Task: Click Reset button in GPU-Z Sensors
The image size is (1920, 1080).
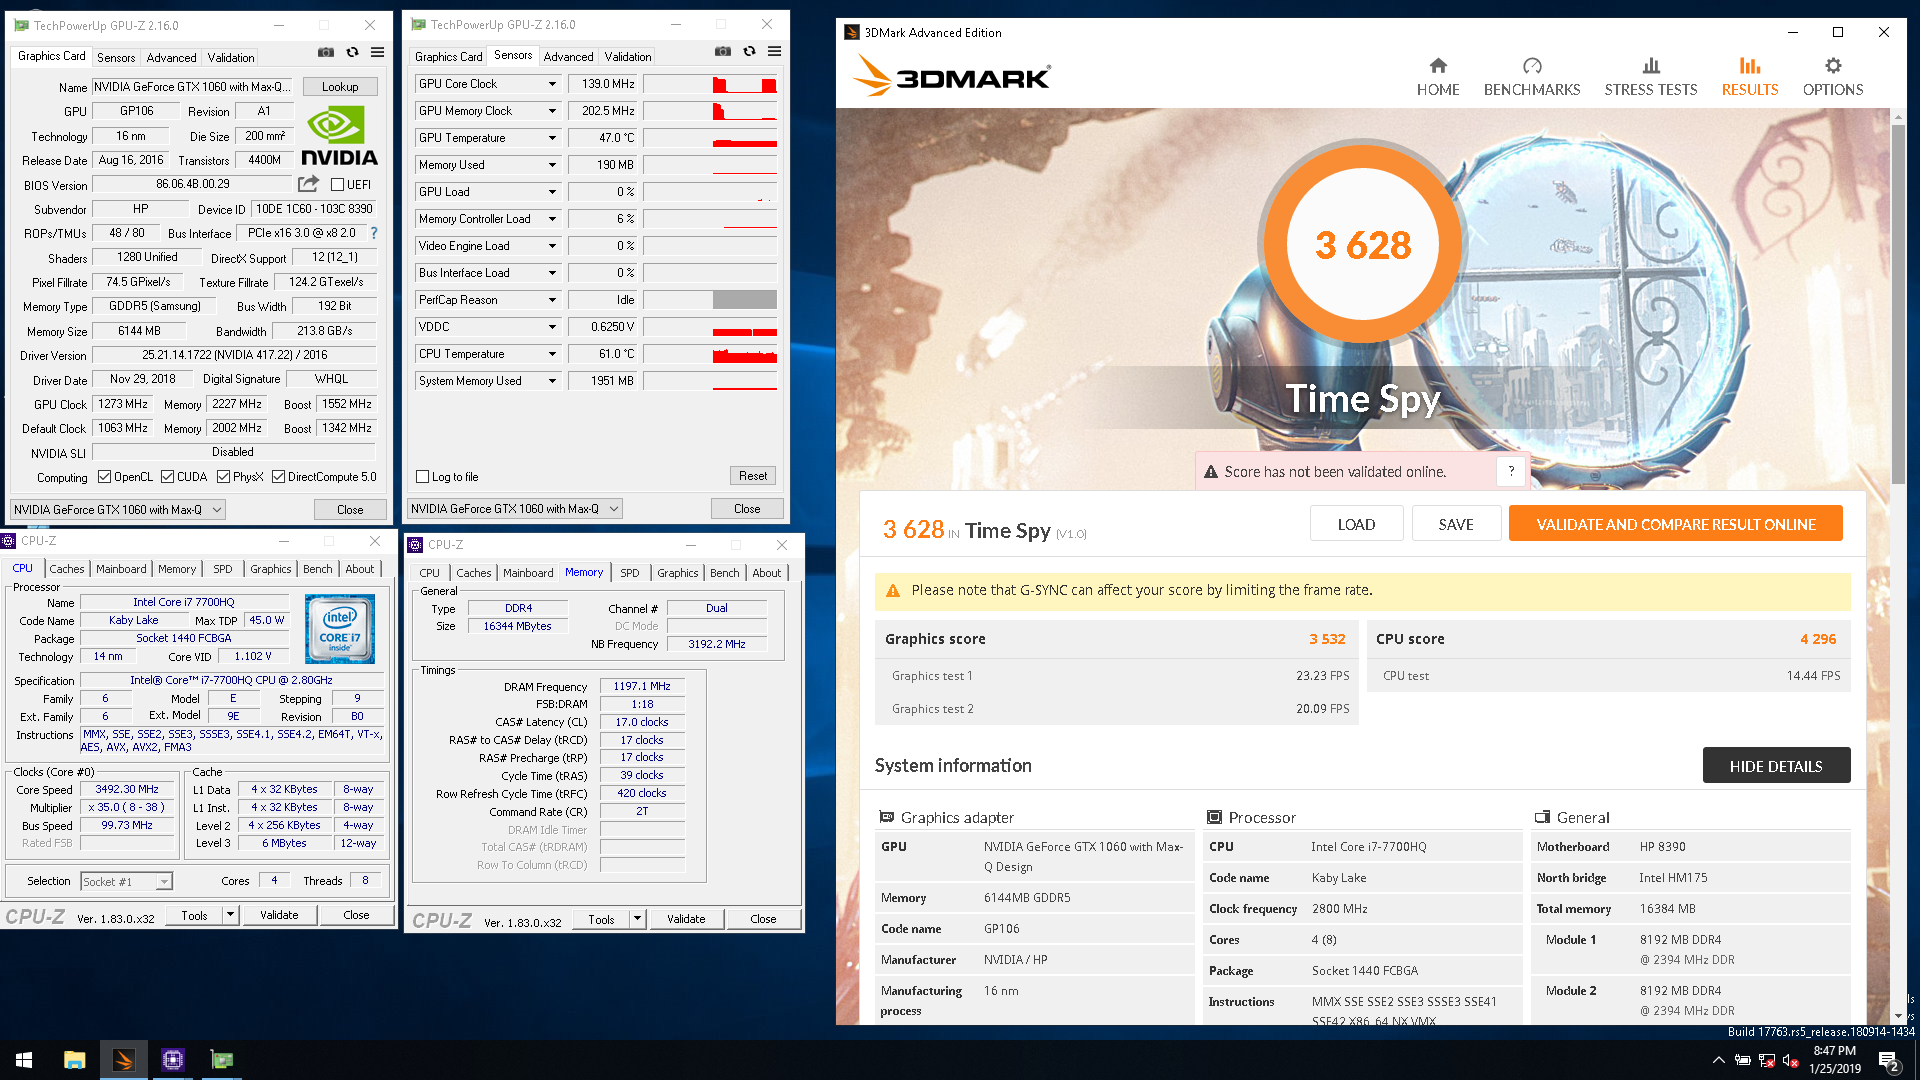Action: (753, 476)
